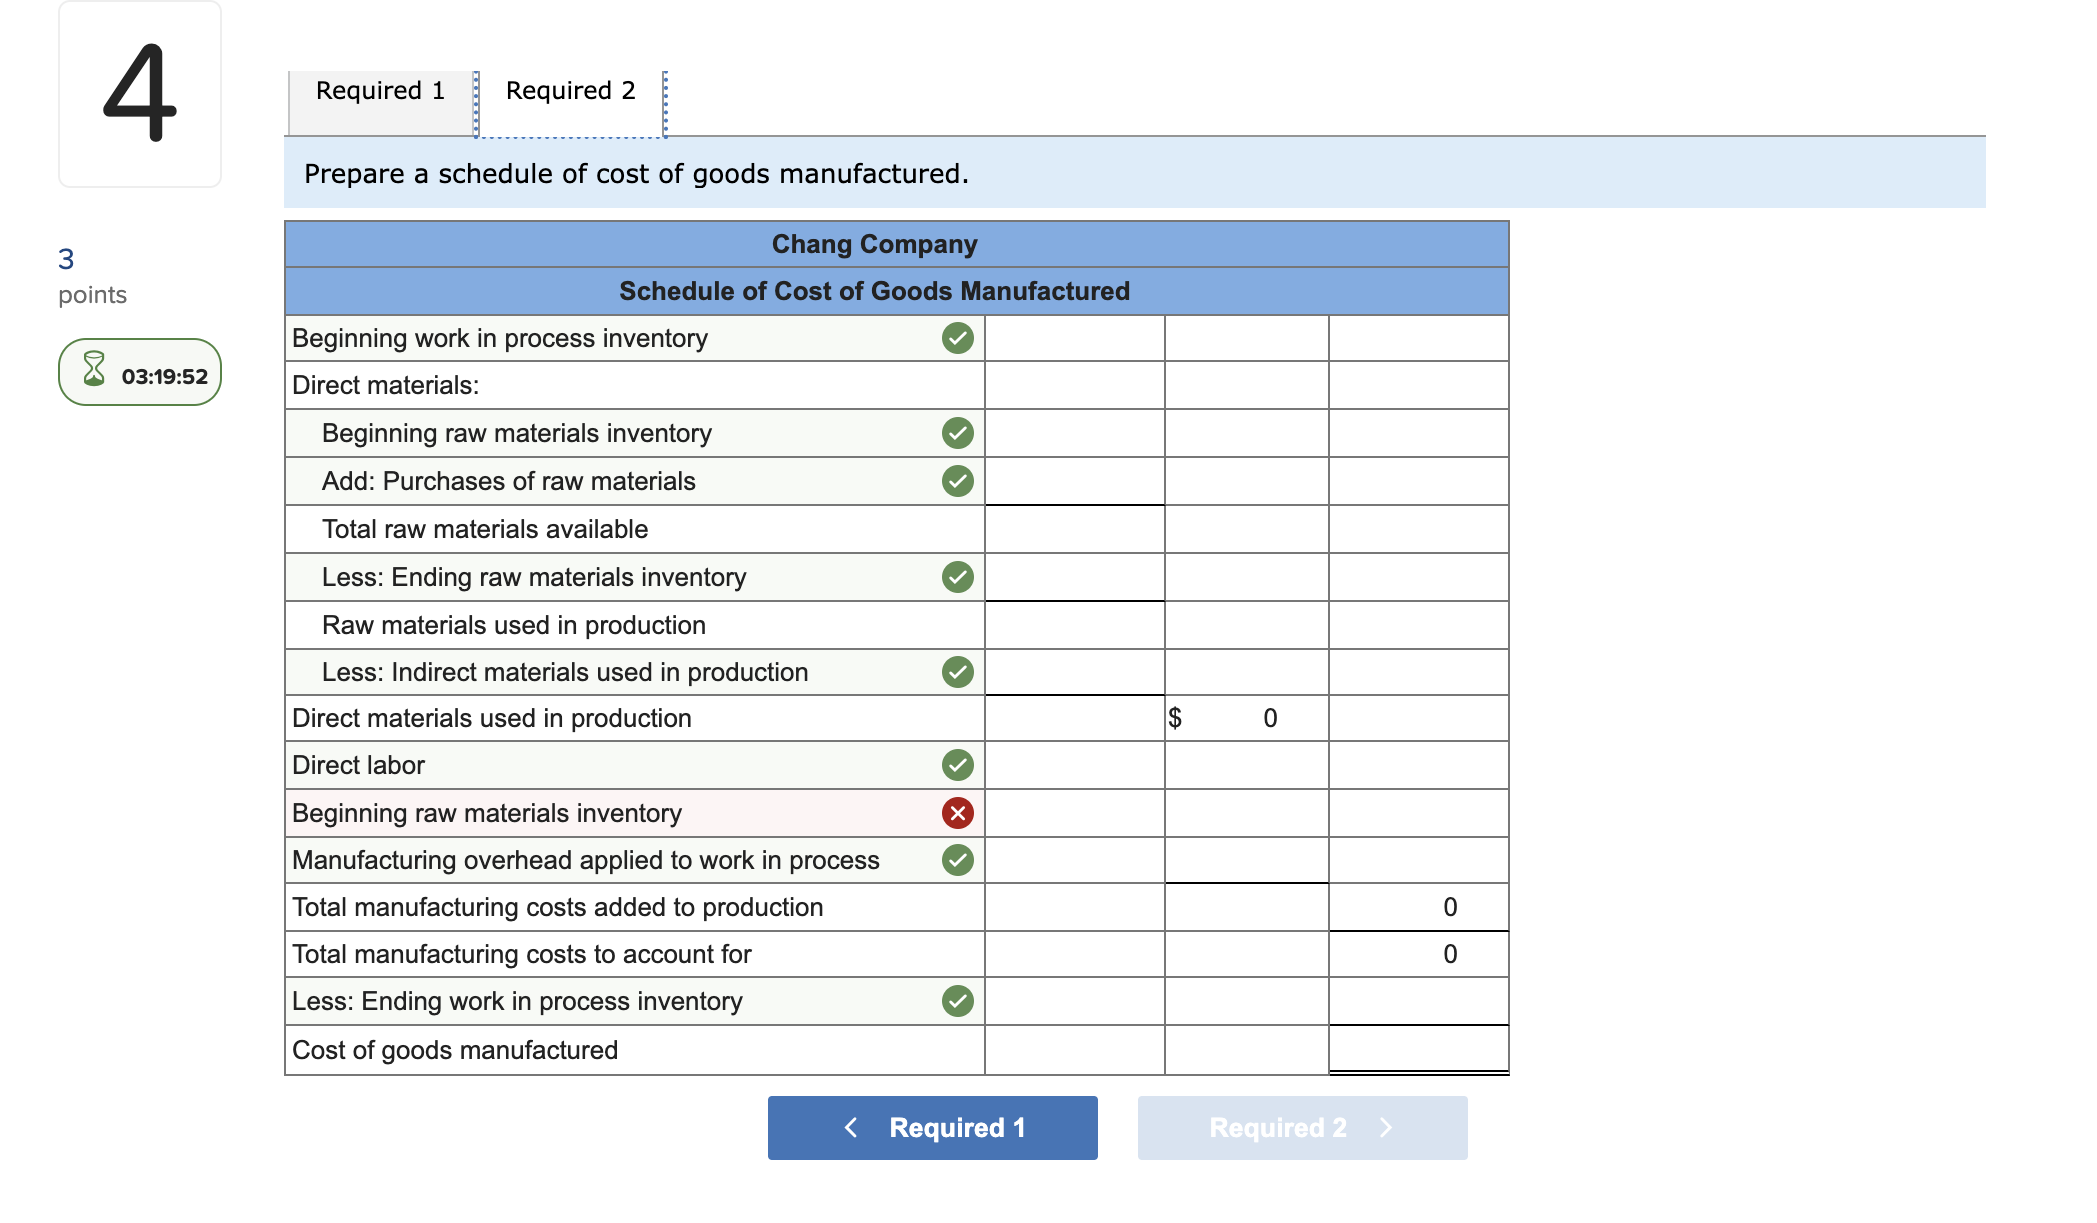Image resolution: width=2097 pixels, height=1223 pixels.
Task: Click last-column amount cell for Cost of goods manufactured
Action: point(1418,1049)
